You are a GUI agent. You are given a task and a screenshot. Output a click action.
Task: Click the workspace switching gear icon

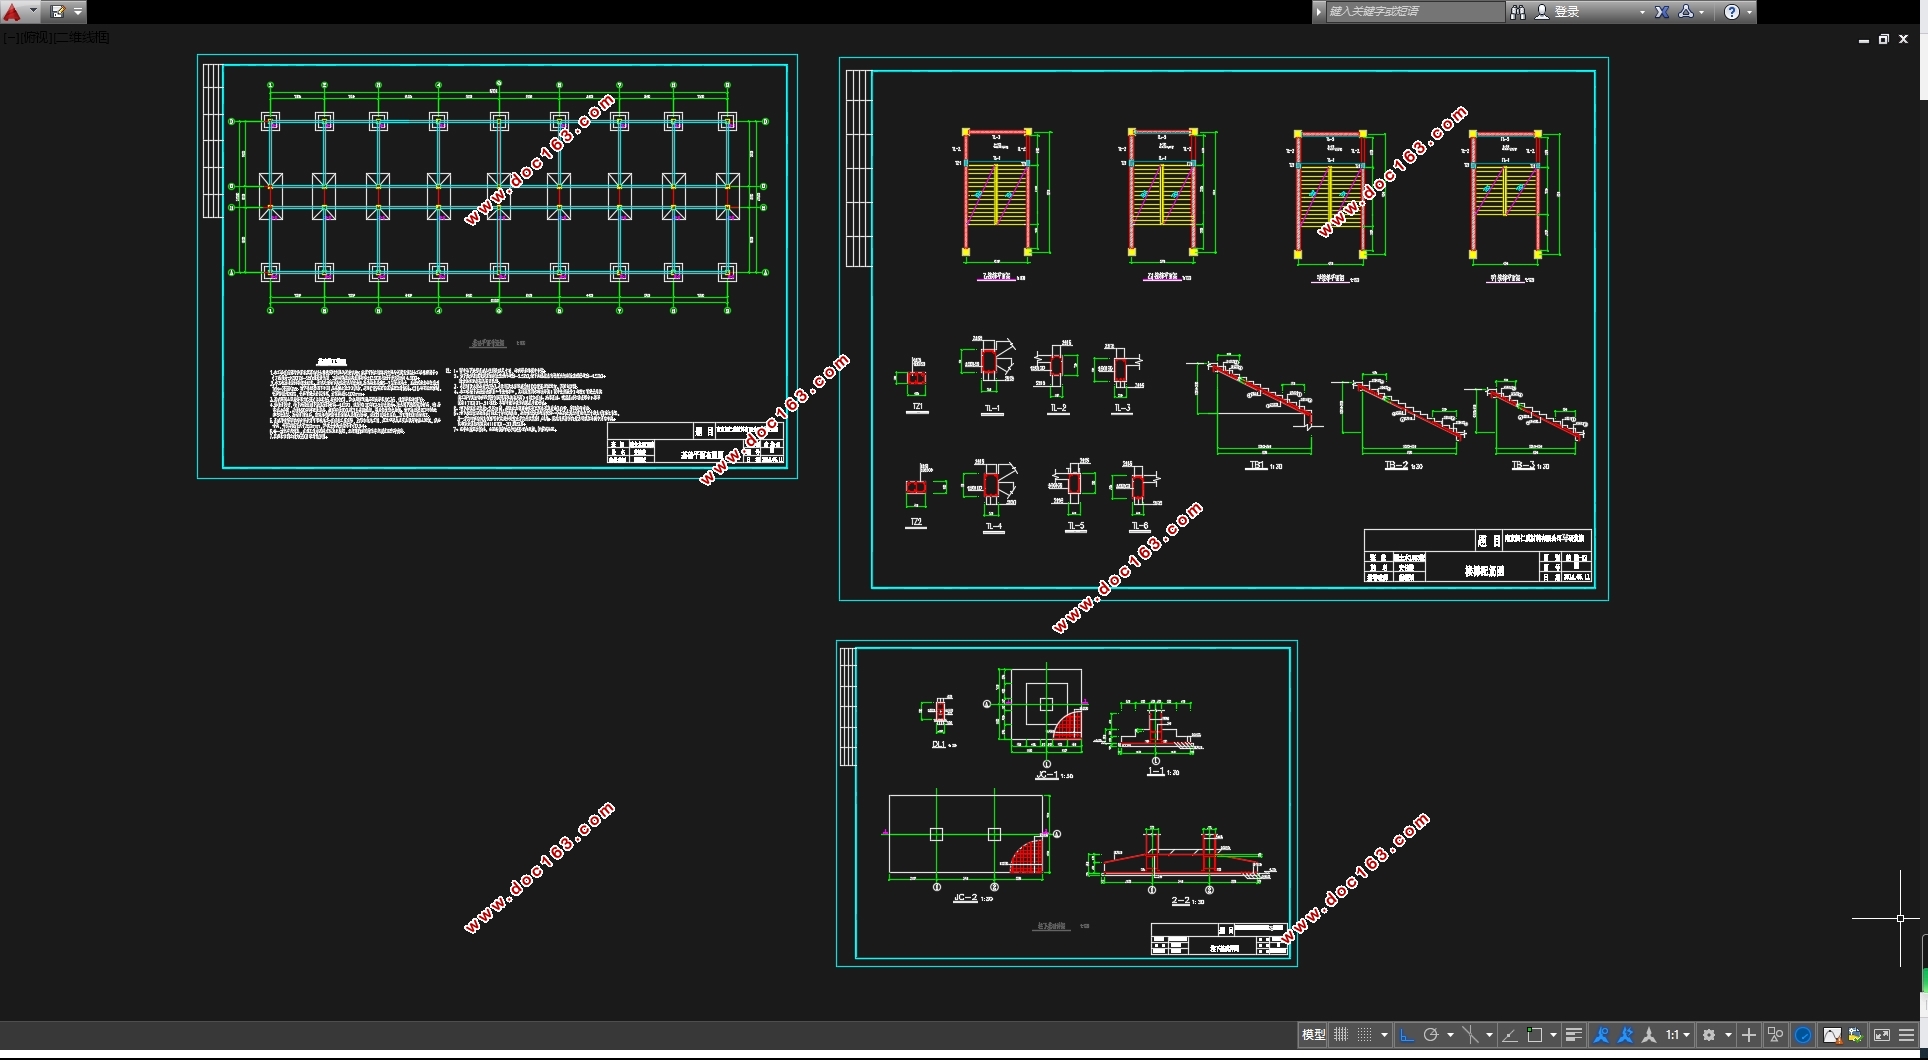pyautogui.click(x=1709, y=1035)
